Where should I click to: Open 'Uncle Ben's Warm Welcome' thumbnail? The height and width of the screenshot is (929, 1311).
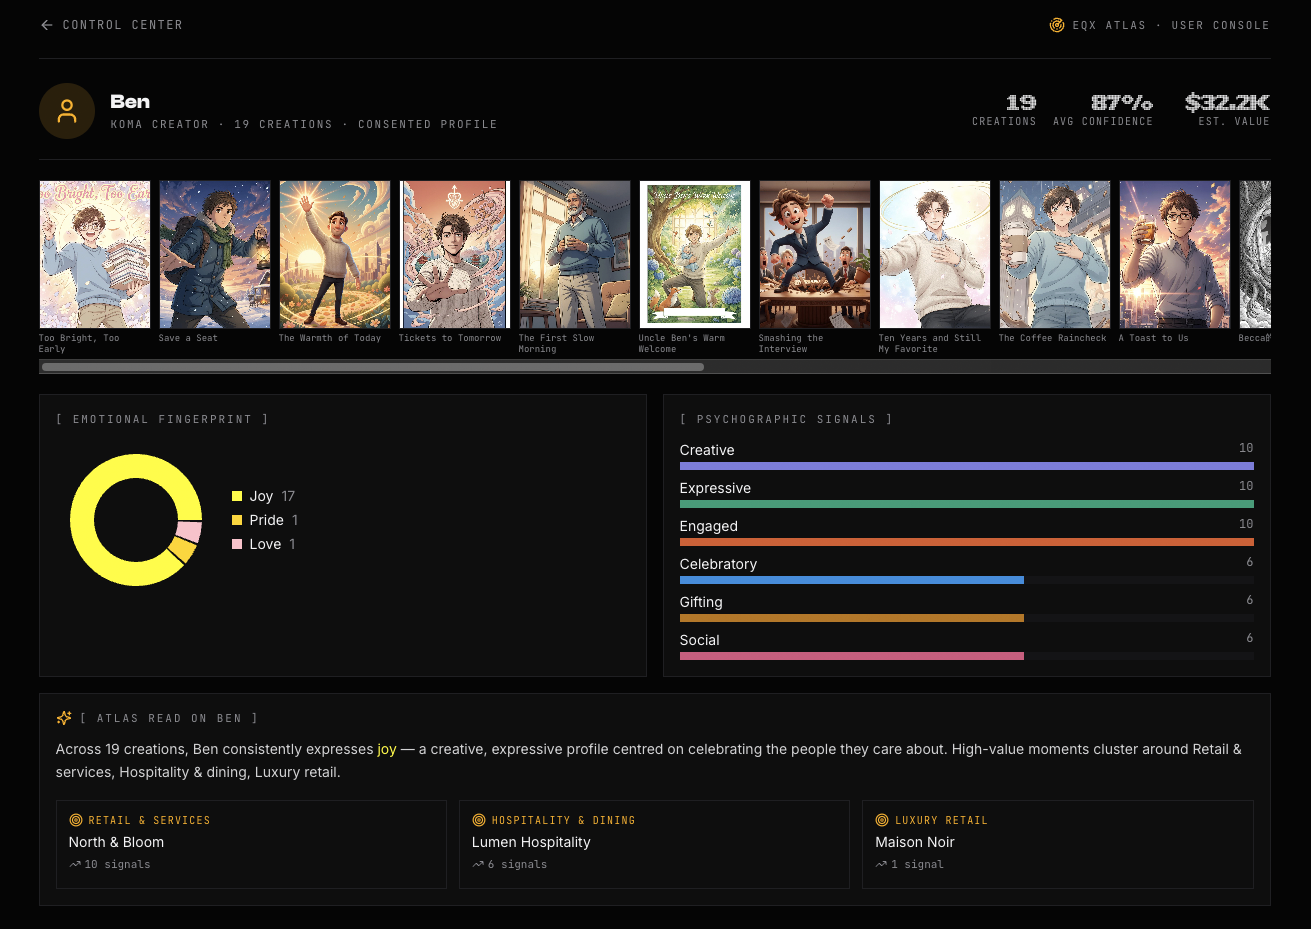(695, 254)
